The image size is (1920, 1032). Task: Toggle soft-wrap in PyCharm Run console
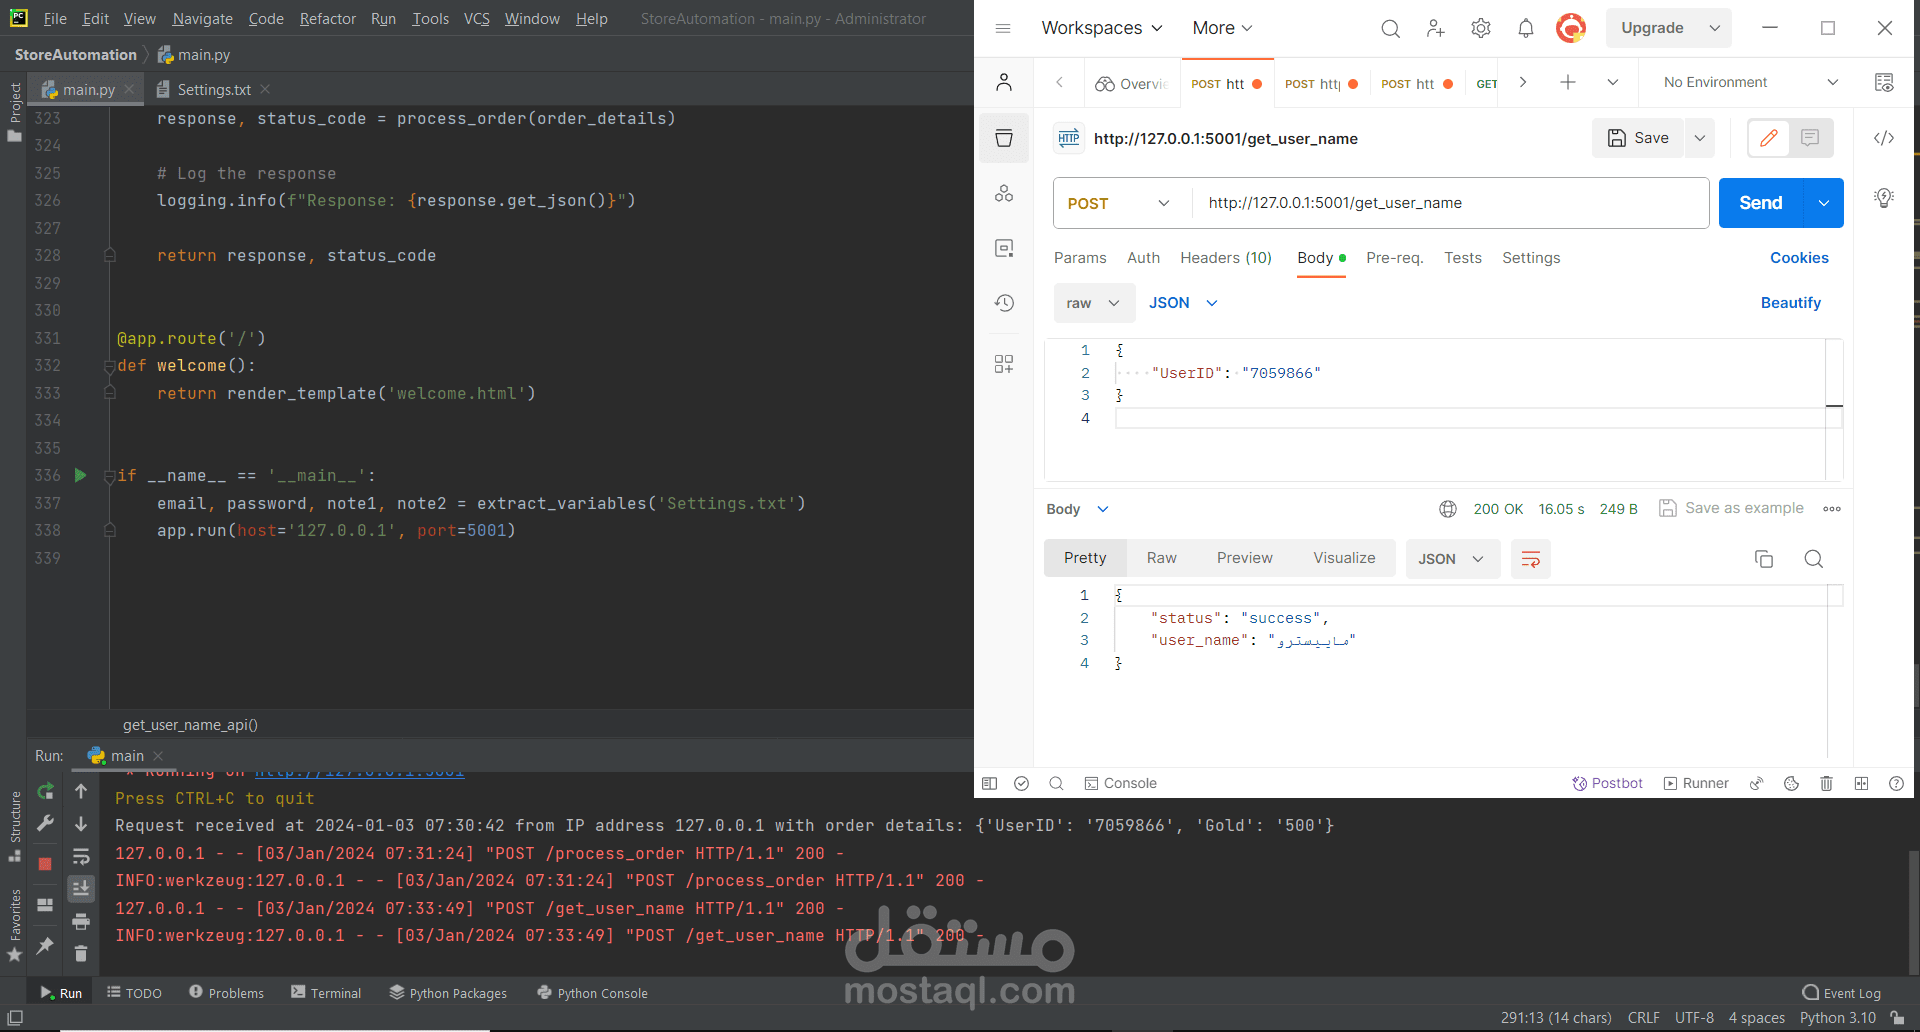pos(81,857)
